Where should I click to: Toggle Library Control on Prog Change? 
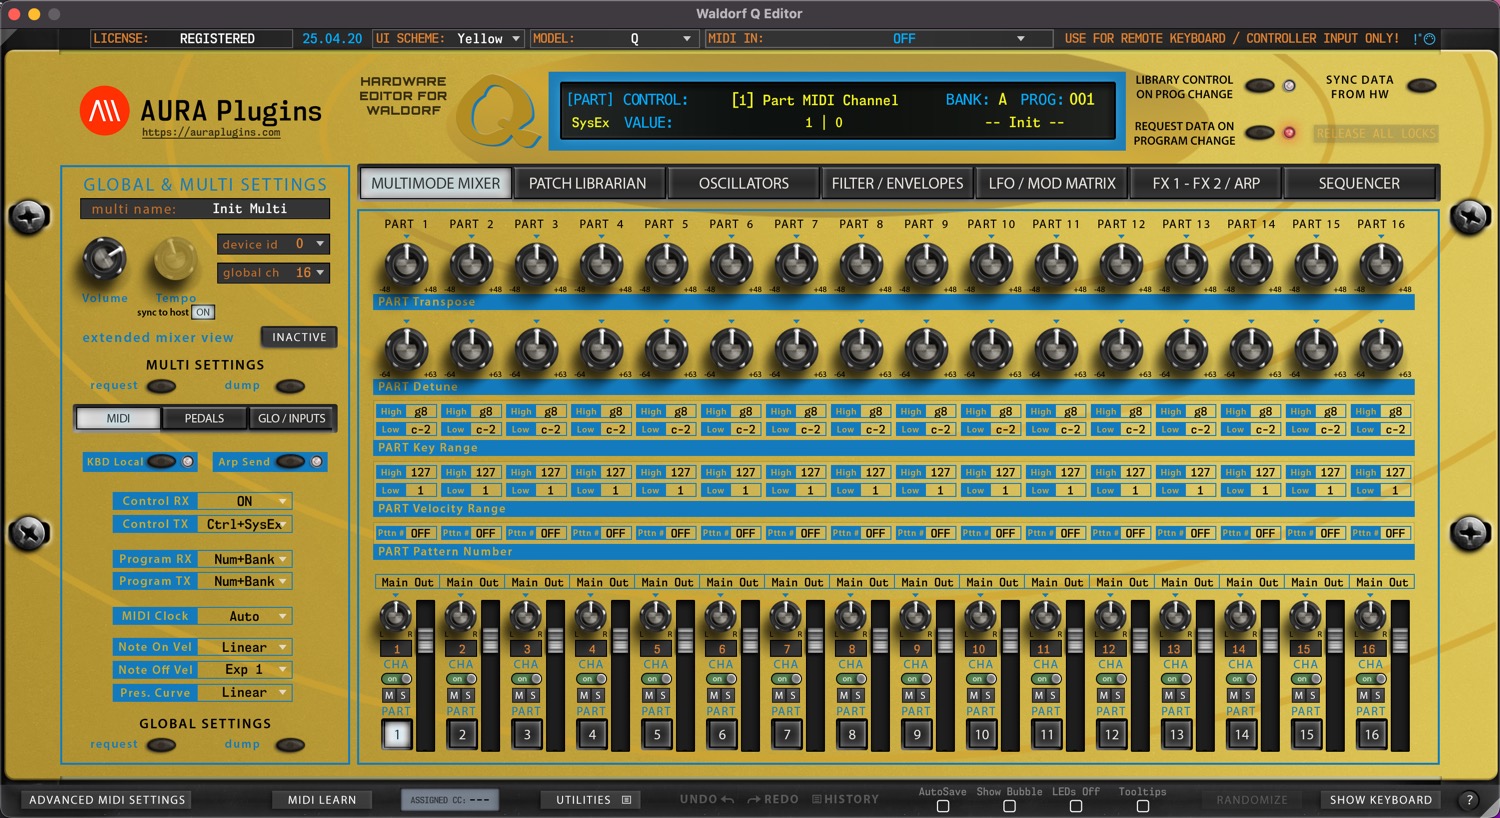[x=1259, y=86]
